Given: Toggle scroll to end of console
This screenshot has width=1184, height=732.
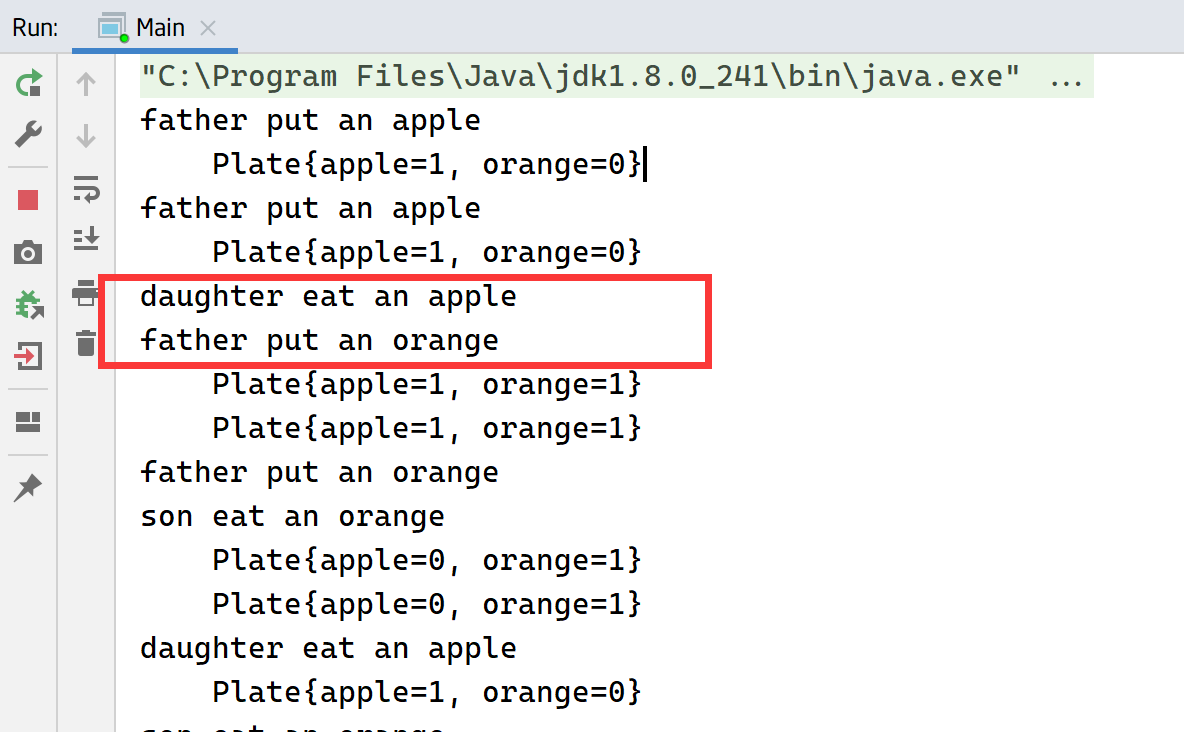Looking at the screenshot, I should pyautogui.click(x=86, y=237).
